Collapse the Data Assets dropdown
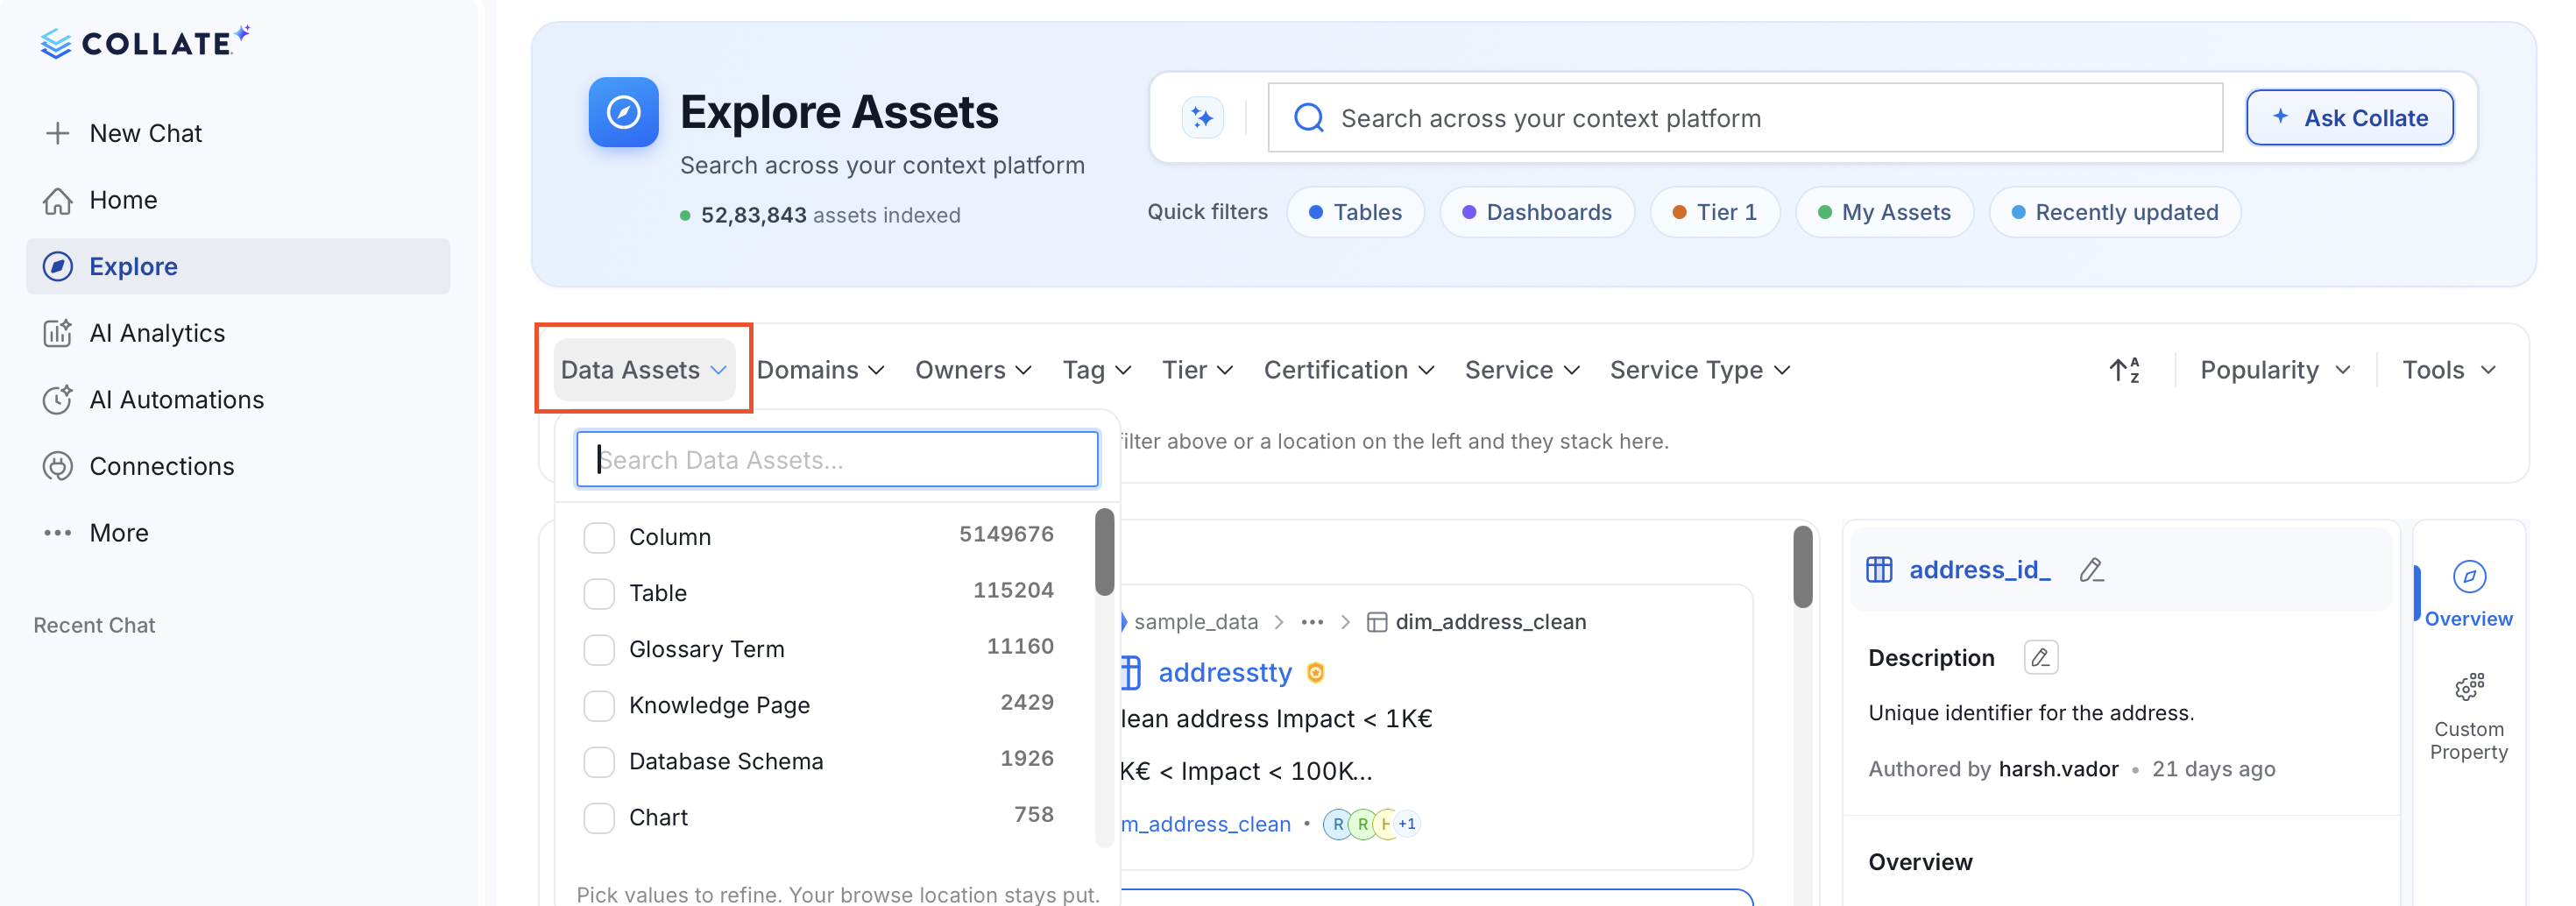The height and width of the screenshot is (906, 2576). [x=644, y=370]
